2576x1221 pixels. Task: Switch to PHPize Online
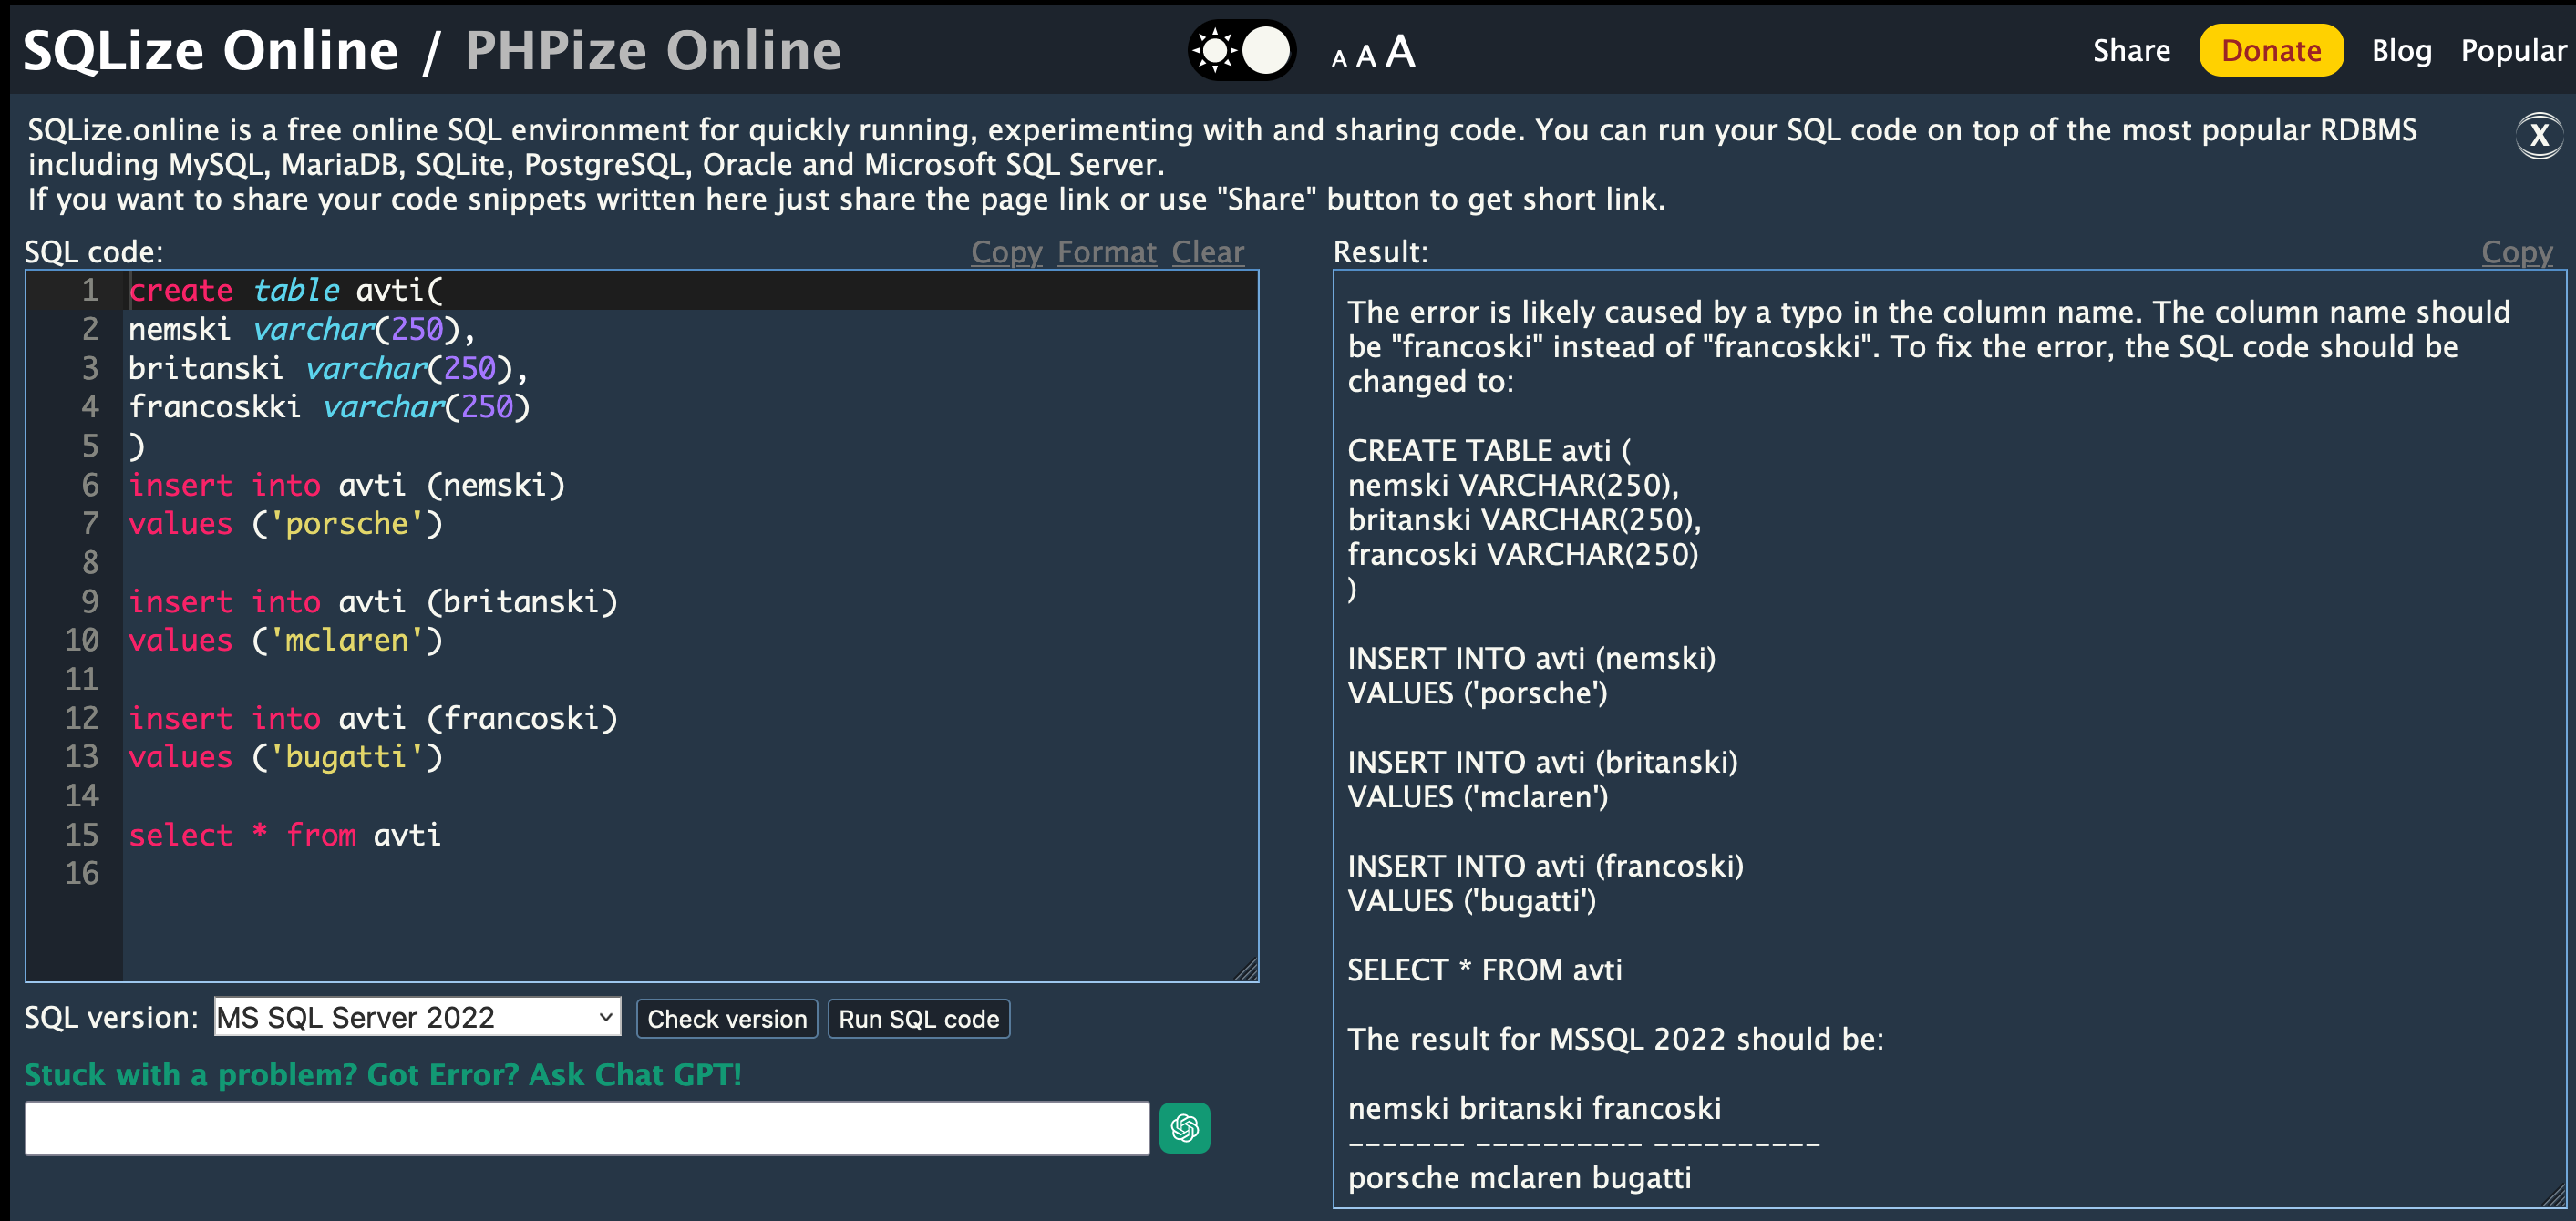(x=653, y=50)
